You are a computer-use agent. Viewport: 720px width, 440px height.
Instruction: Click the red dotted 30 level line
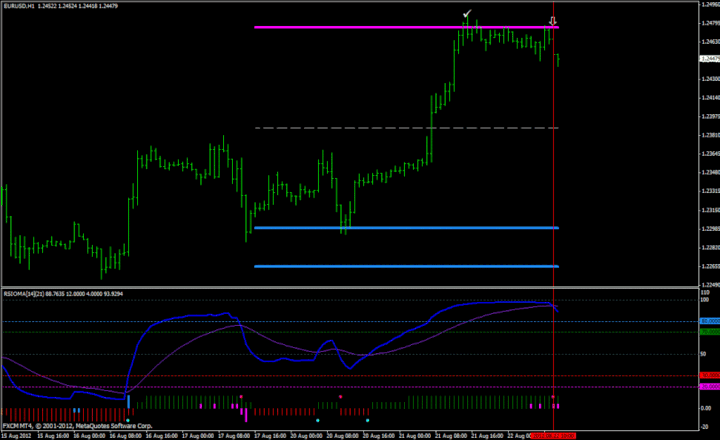tap(349, 376)
